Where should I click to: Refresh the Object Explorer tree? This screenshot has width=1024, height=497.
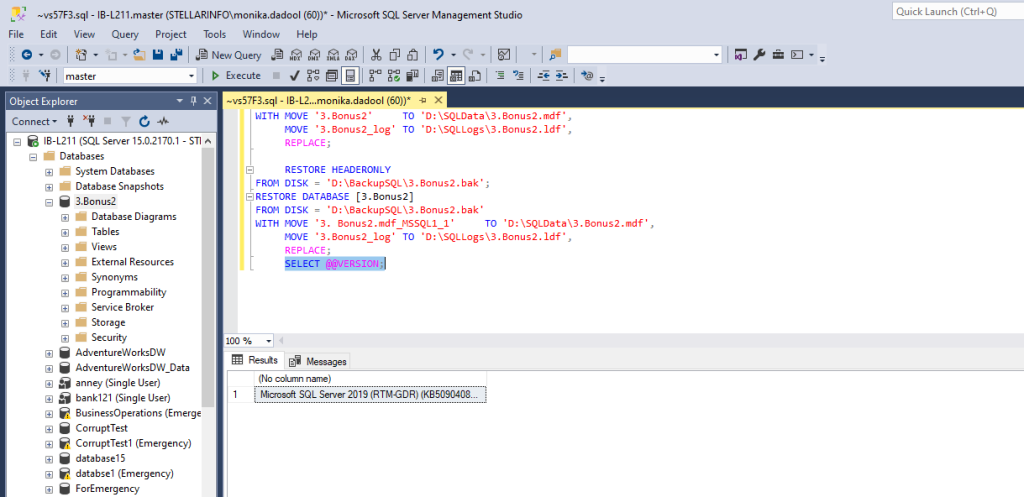[x=144, y=121]
